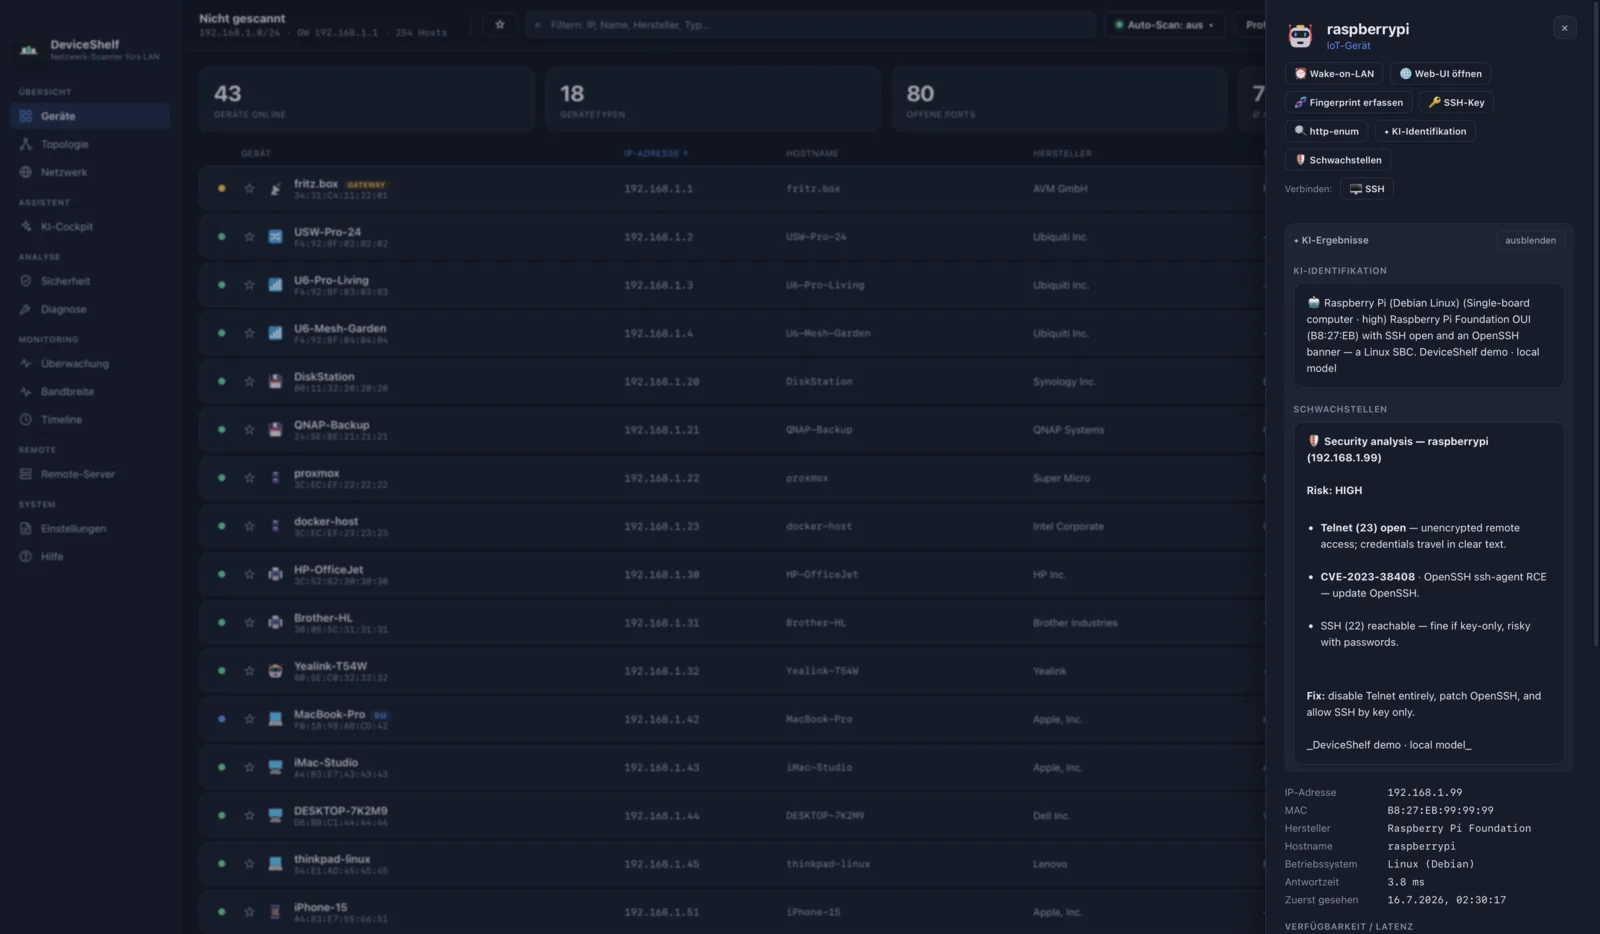Viewport: 1600px width, 934px height.
Task: Open Geräte in the sidebar
Action: click(x=90, y=116)
